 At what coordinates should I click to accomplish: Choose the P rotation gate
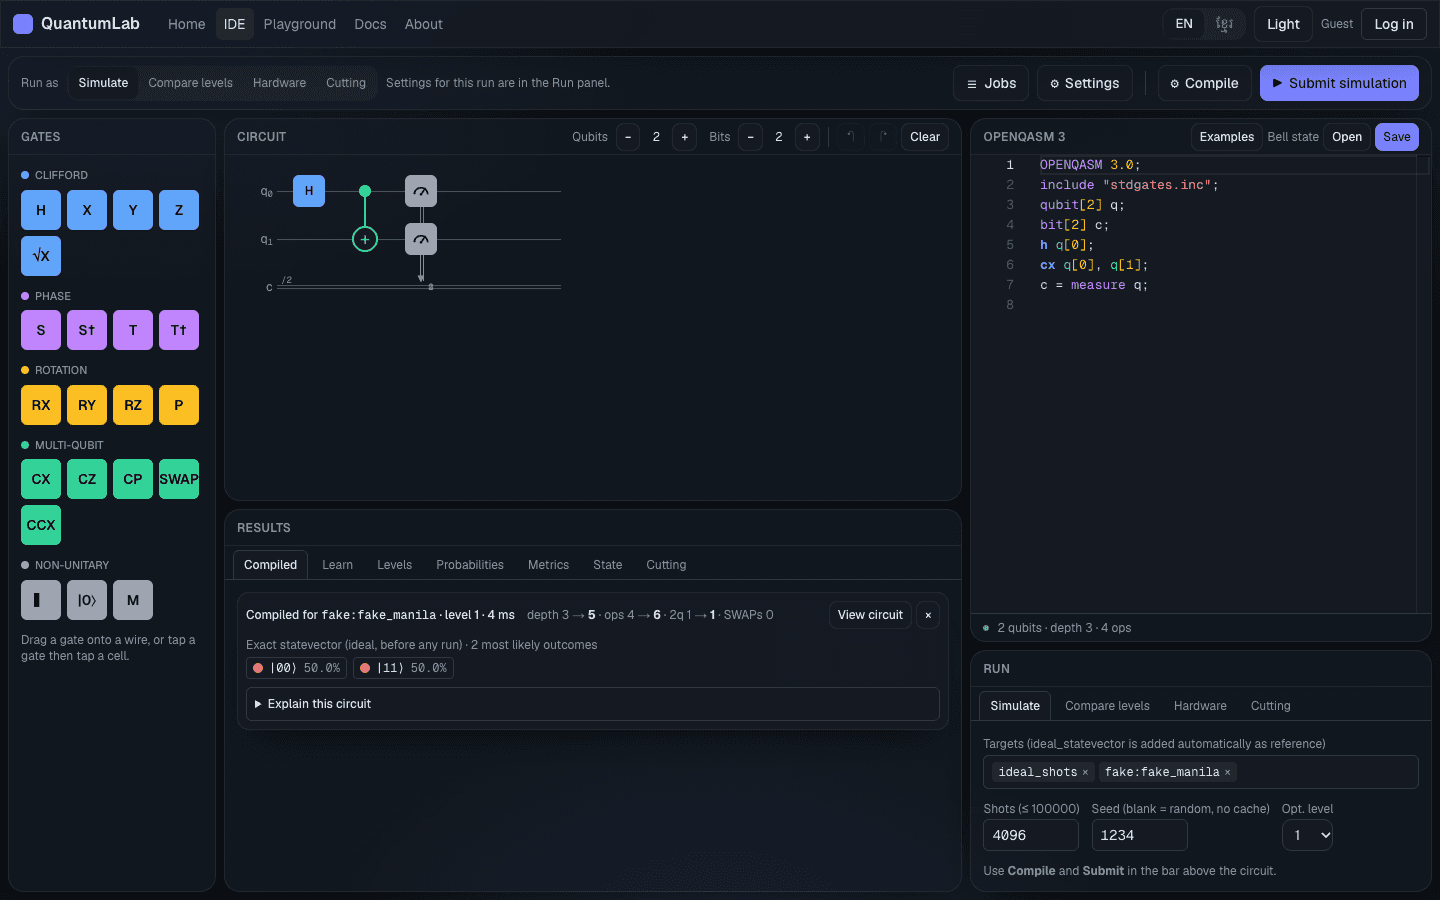[x=179, y=405]
